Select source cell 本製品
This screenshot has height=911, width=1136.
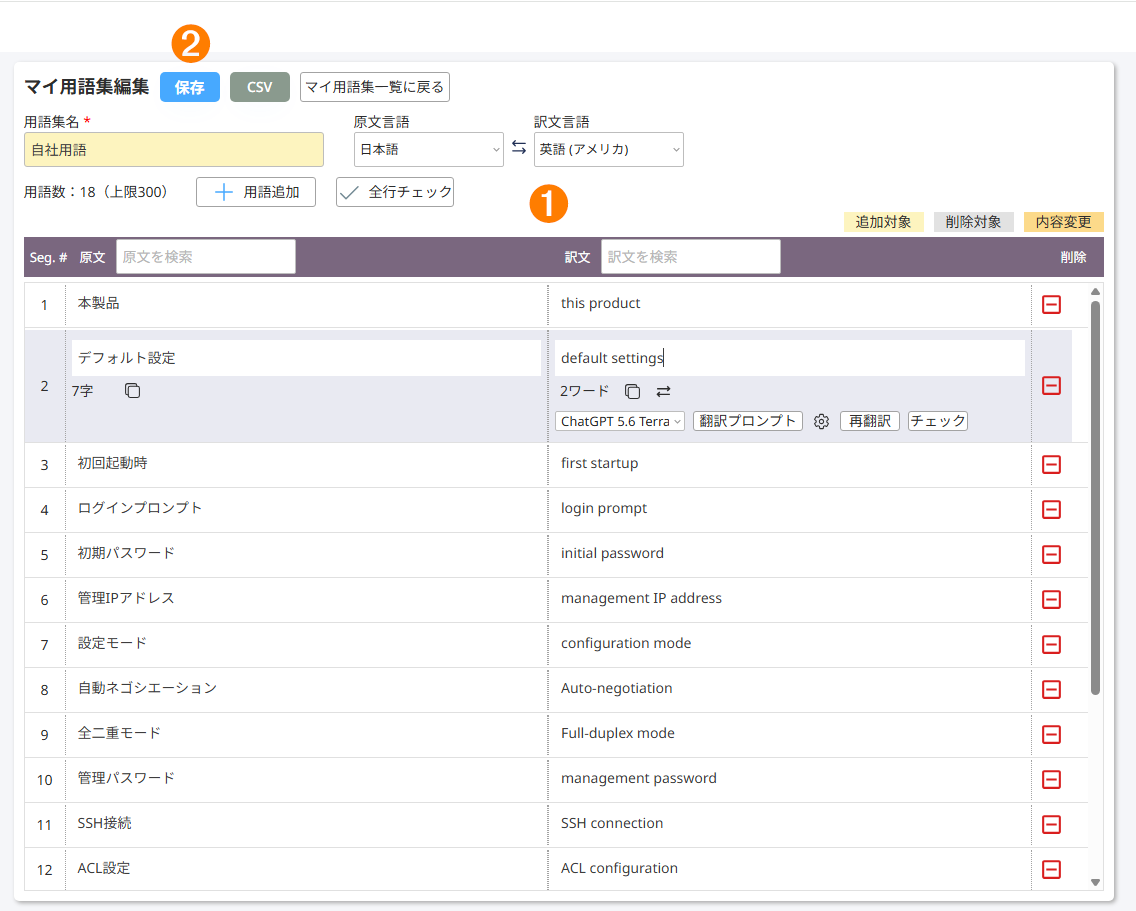[x=306, y=304]
